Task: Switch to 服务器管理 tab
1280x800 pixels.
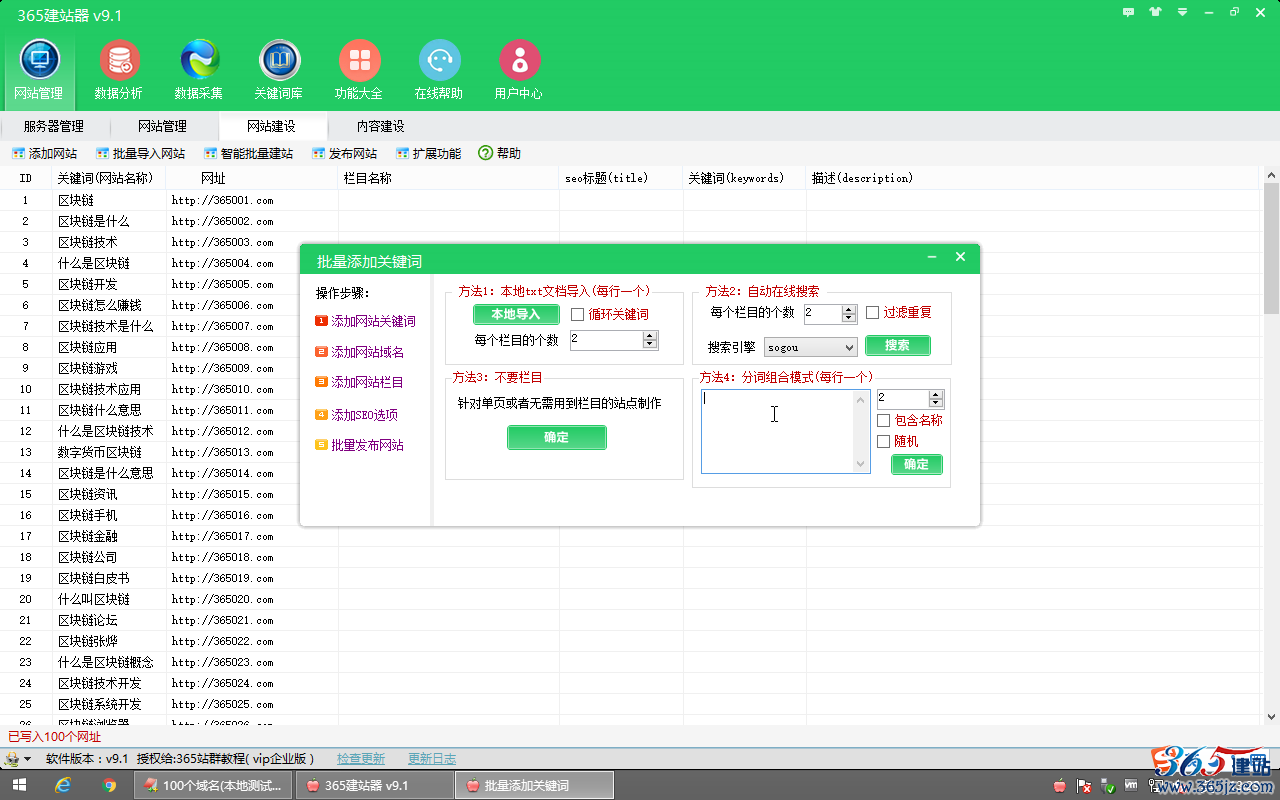Action: [54, 126]
